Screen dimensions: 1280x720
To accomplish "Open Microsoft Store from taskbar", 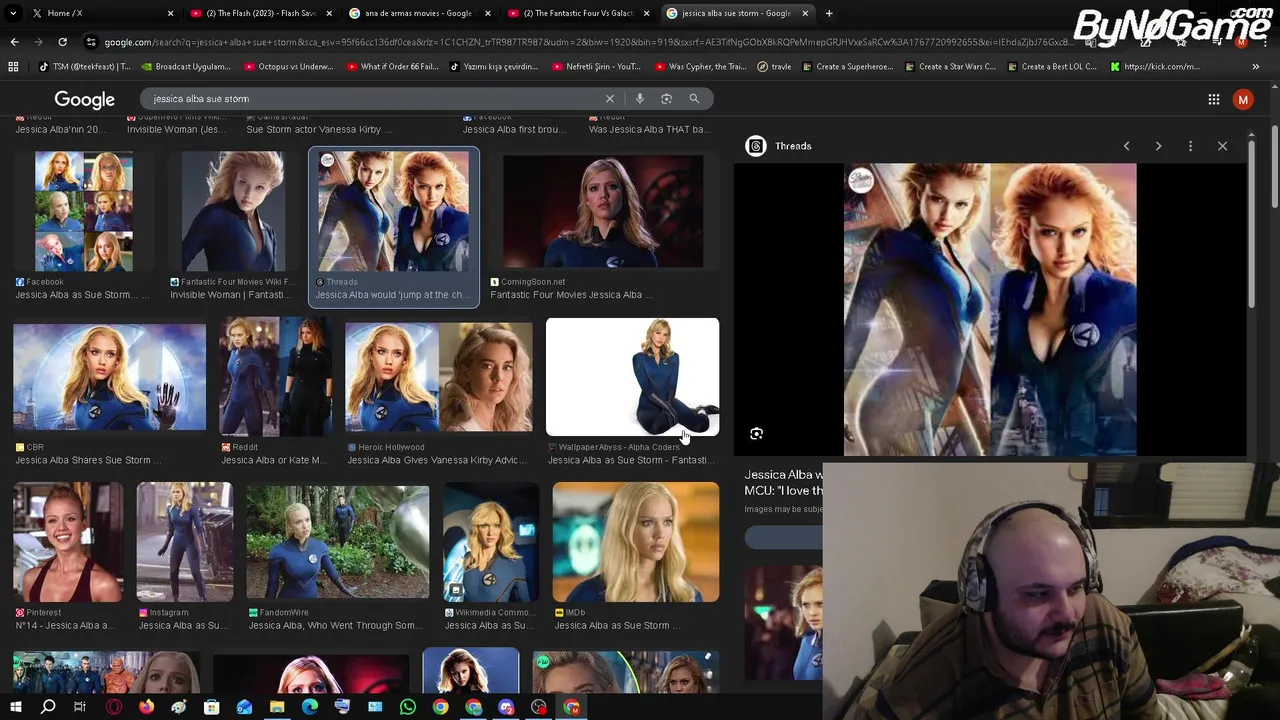I will tap(211, 708).
